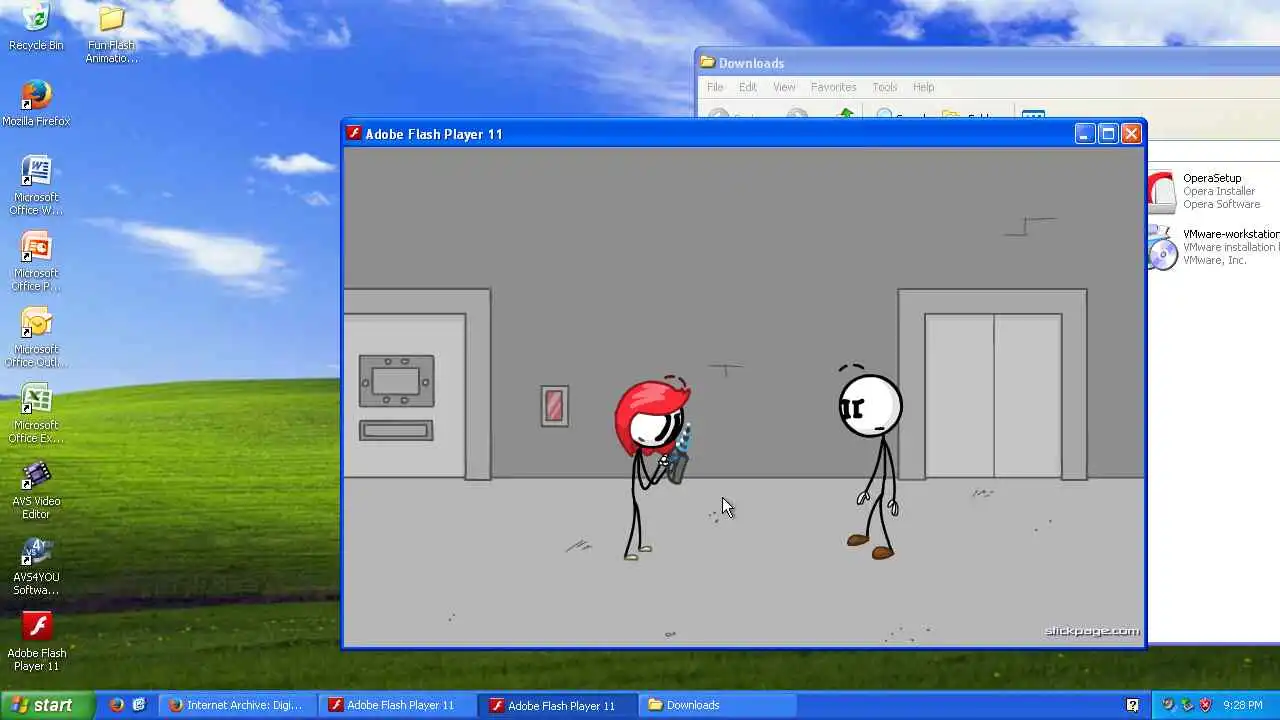Viewport: 1280px width, 720px height.
Task: Launch the Adobe Flash Player 11 desktop shortcut
Action: (x=36, y=642)
